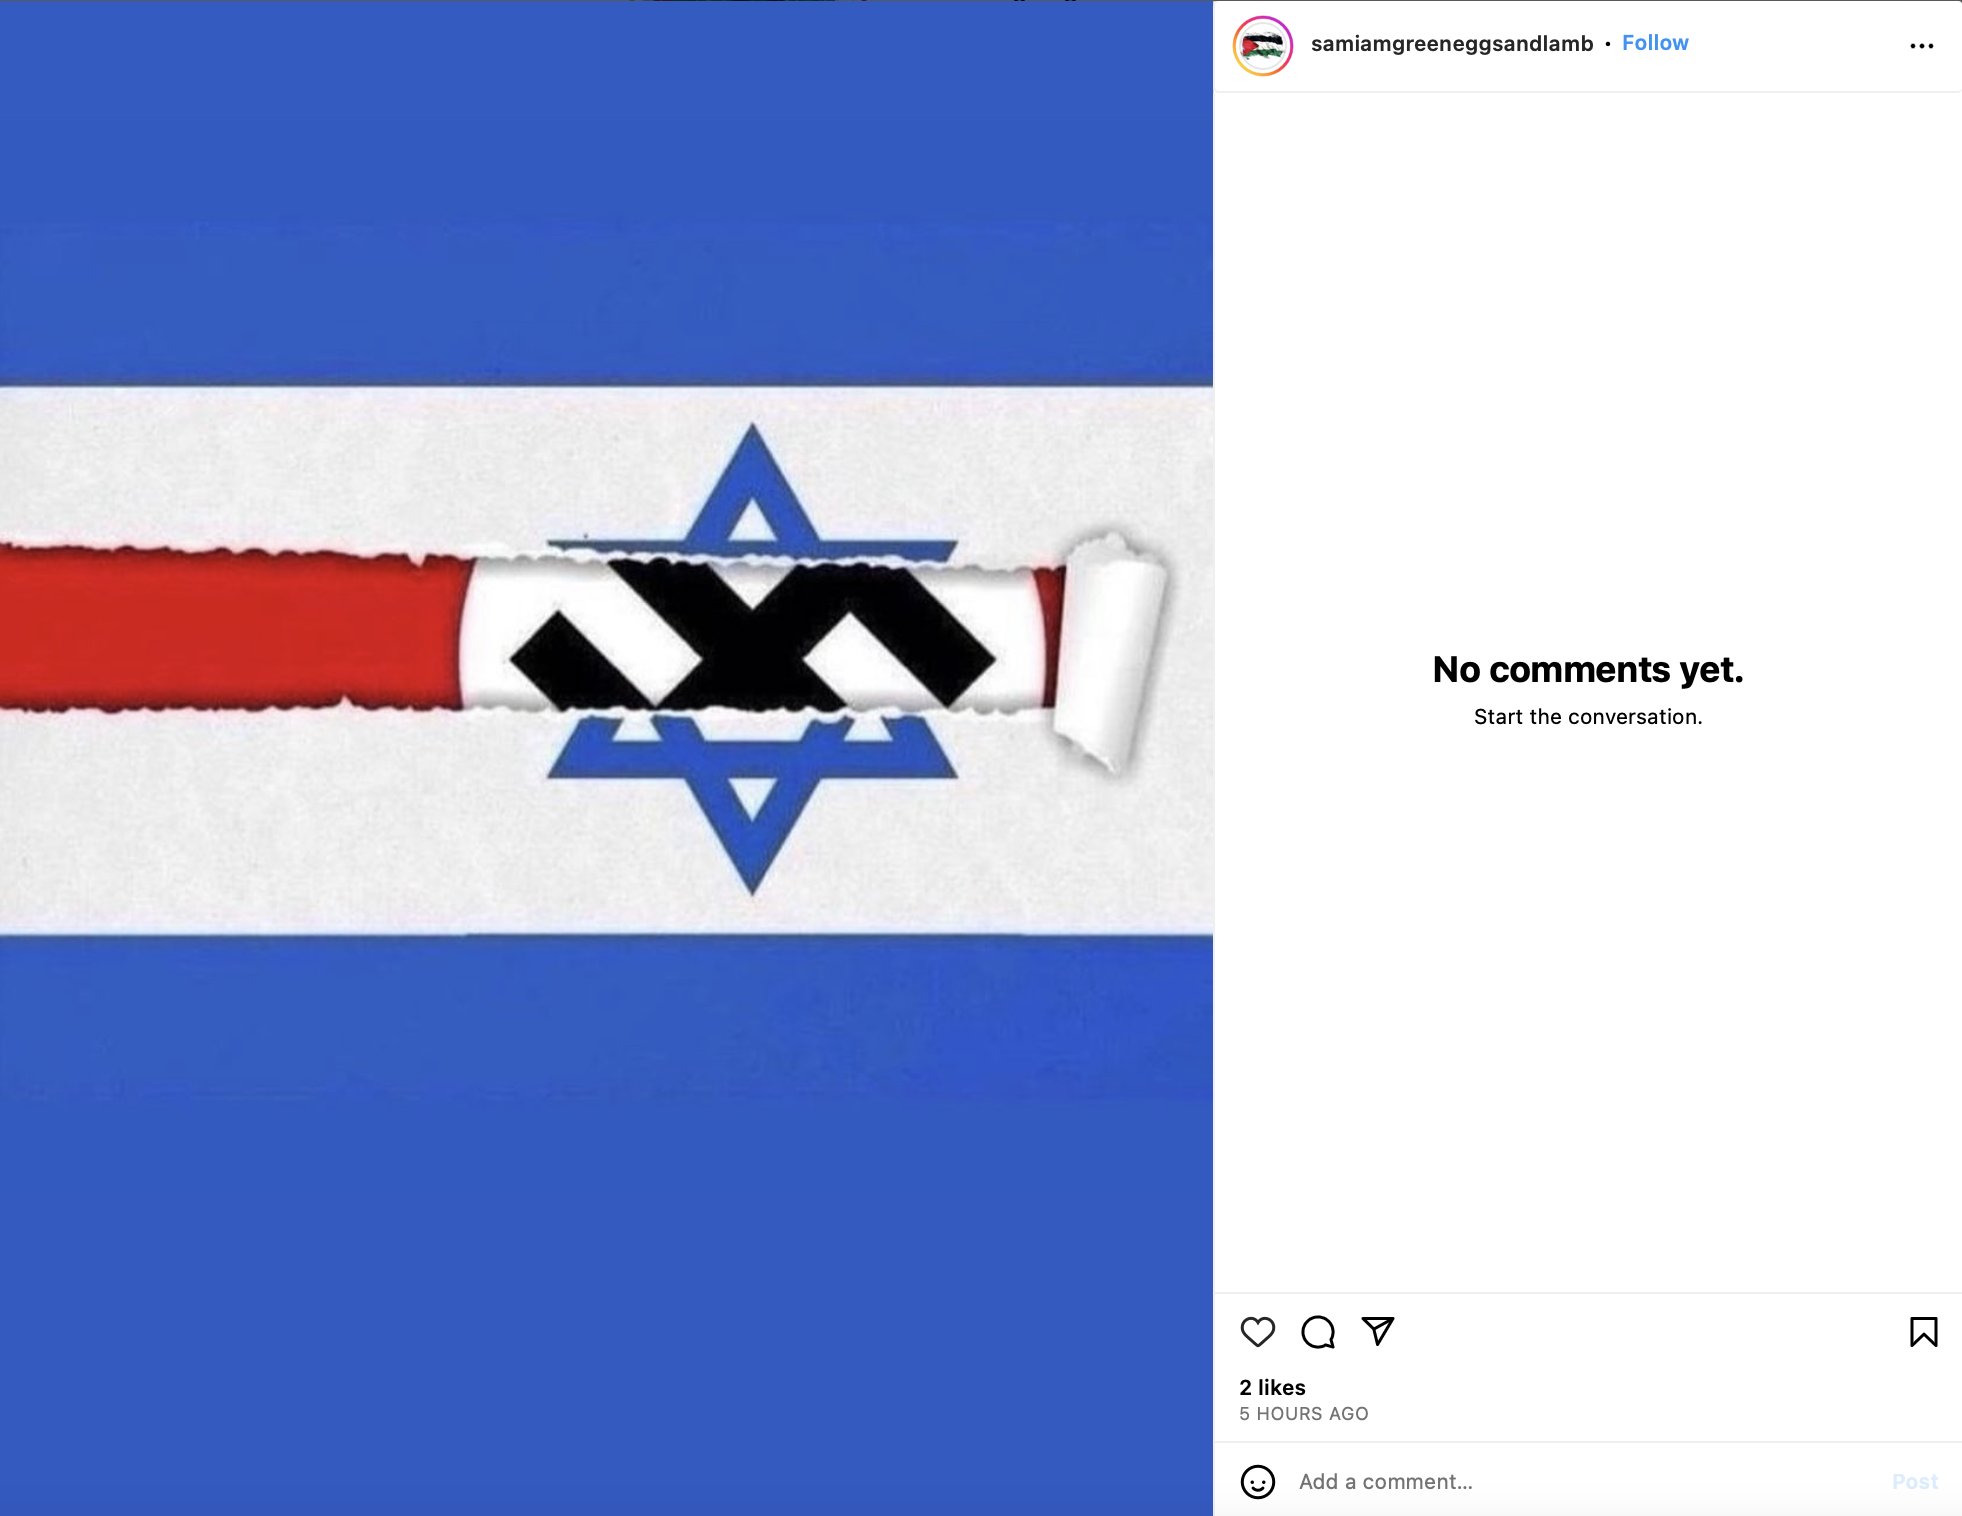Click the red stripe in the image
The height and width of the screenshot is (1516, 1962).
coord(230,628)
